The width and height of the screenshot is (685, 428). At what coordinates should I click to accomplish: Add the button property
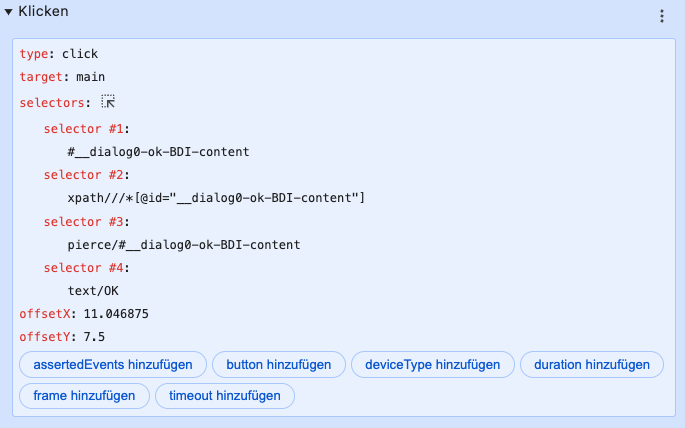[x=279, y=365]
